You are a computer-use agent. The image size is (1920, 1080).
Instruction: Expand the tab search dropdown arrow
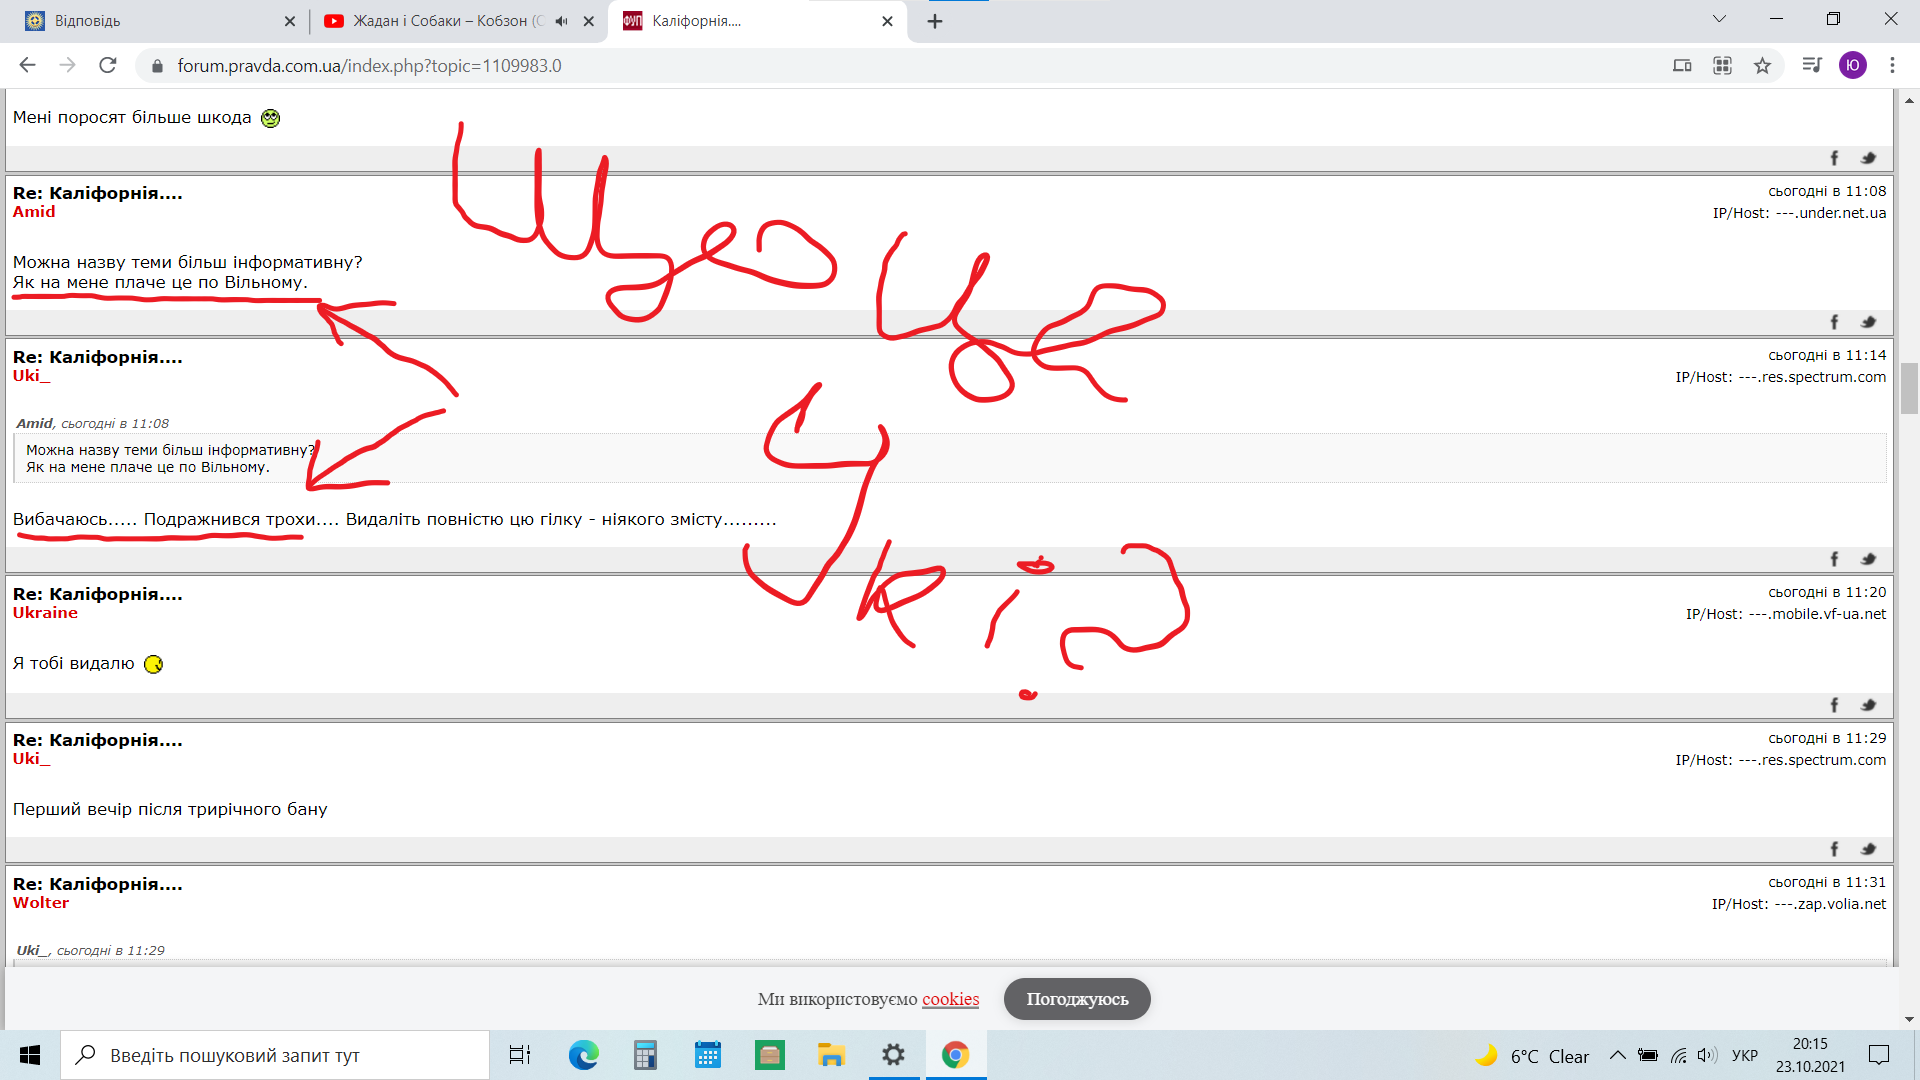(1719, 19)
